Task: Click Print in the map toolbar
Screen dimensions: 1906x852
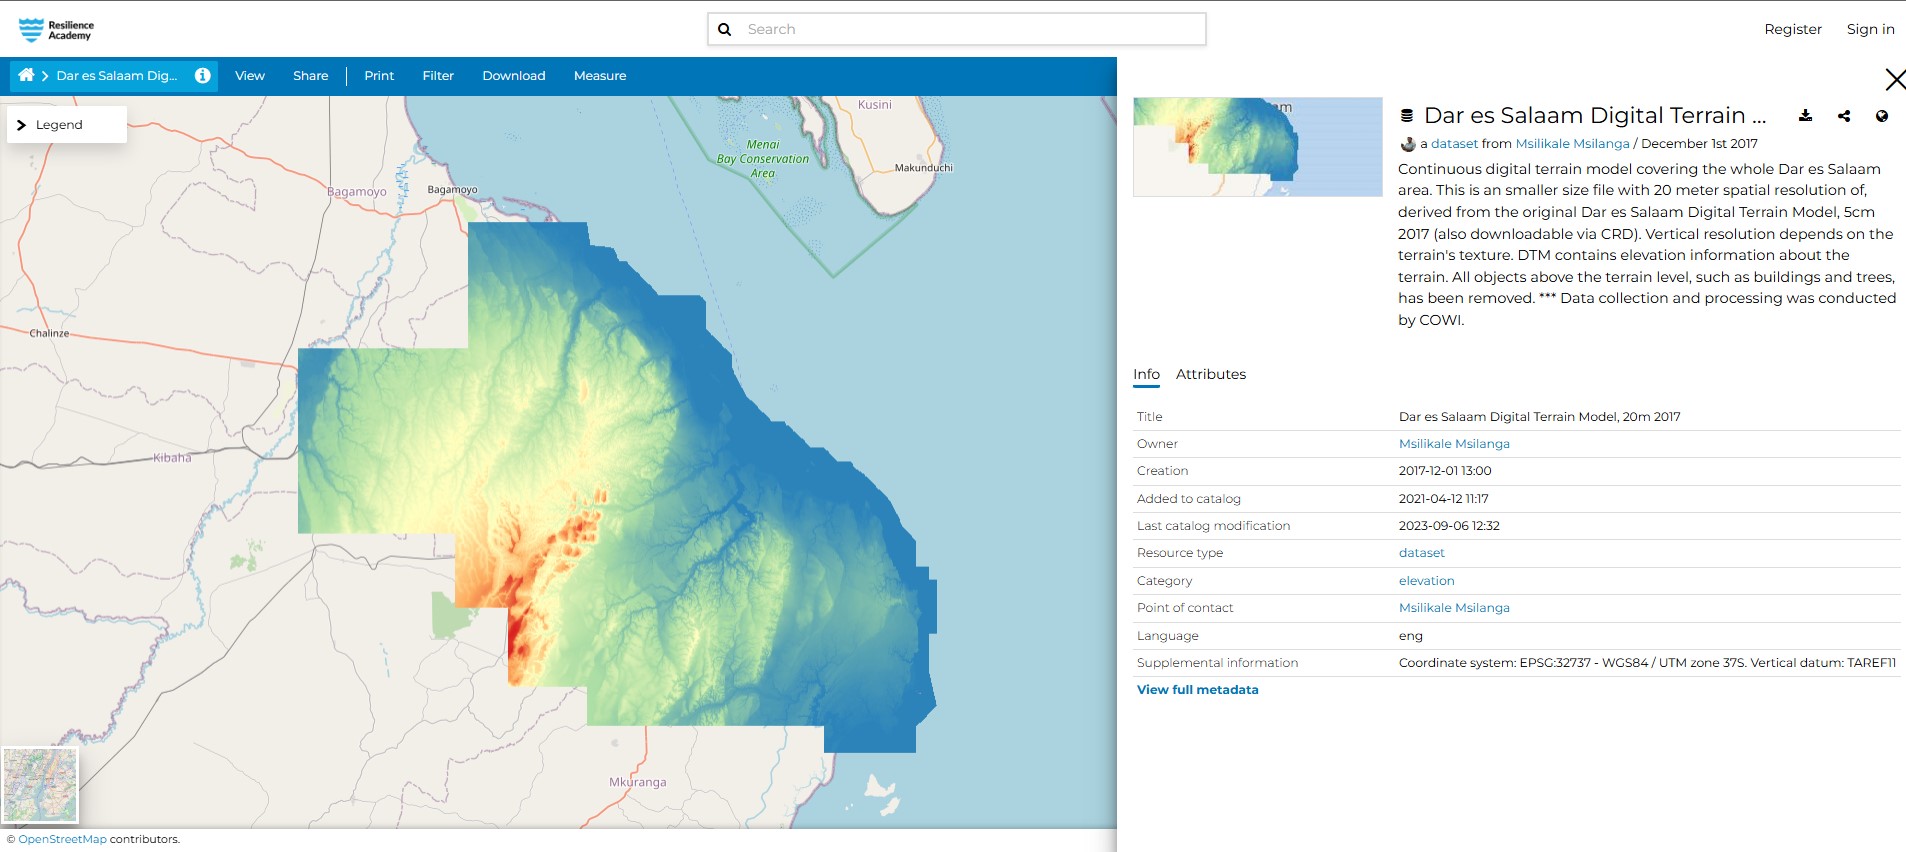Action: [379, 76]
